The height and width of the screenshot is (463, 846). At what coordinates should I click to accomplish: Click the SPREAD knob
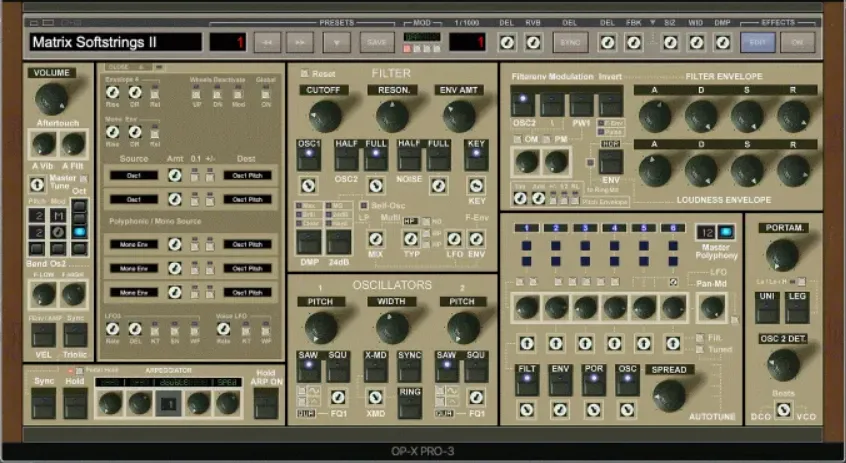pyautogui.click(x=670, y=396)
